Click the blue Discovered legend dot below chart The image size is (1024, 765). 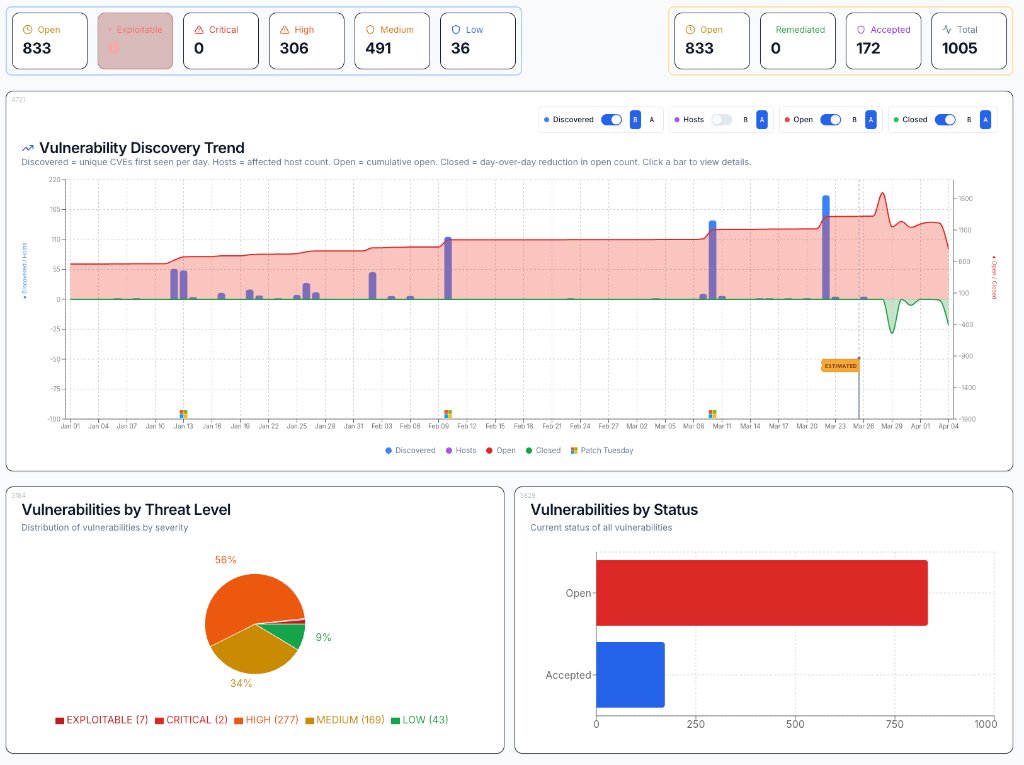tap(389, 450)
